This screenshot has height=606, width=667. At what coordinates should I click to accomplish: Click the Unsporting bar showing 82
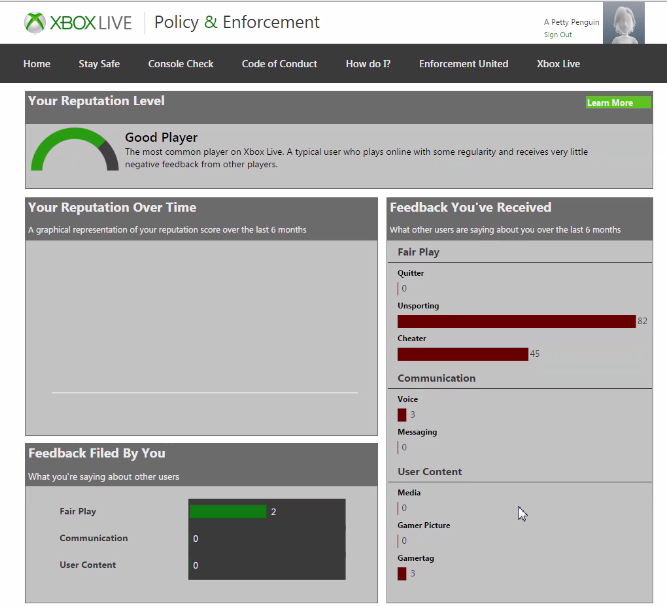(516, 321)
